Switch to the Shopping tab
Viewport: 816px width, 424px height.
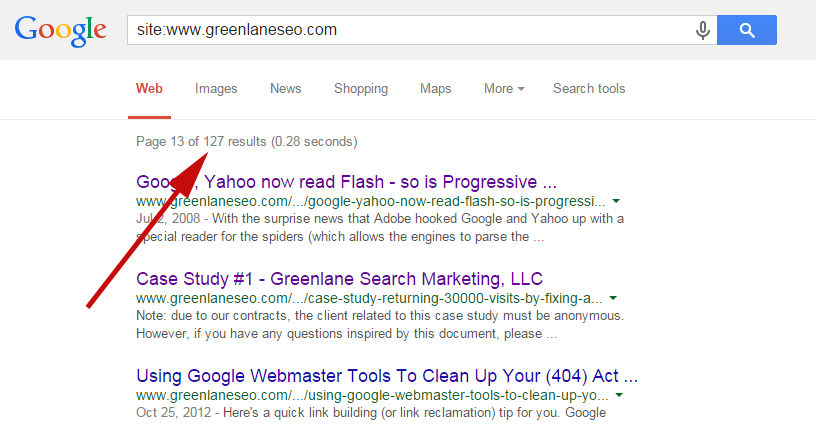click(361, 89)
